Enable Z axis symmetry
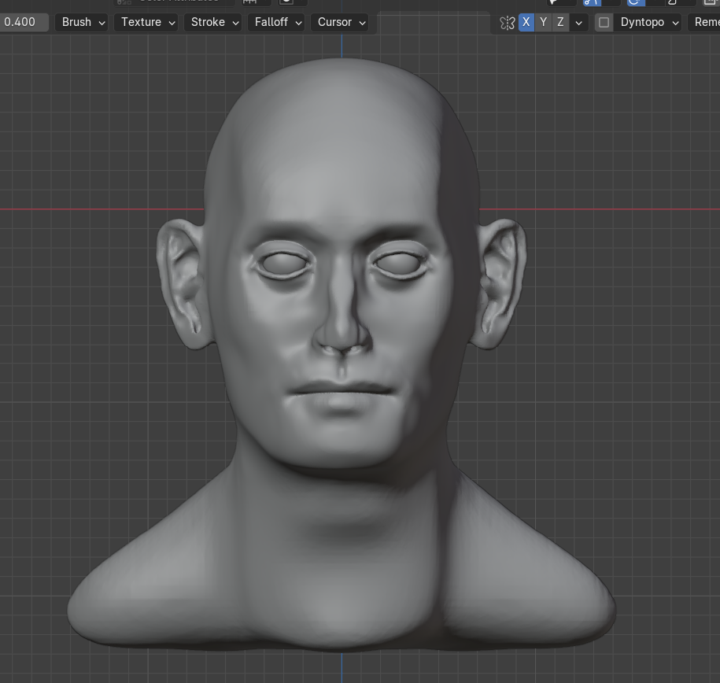Viewport: 720px width, 683px height. (x=560, y=22)
